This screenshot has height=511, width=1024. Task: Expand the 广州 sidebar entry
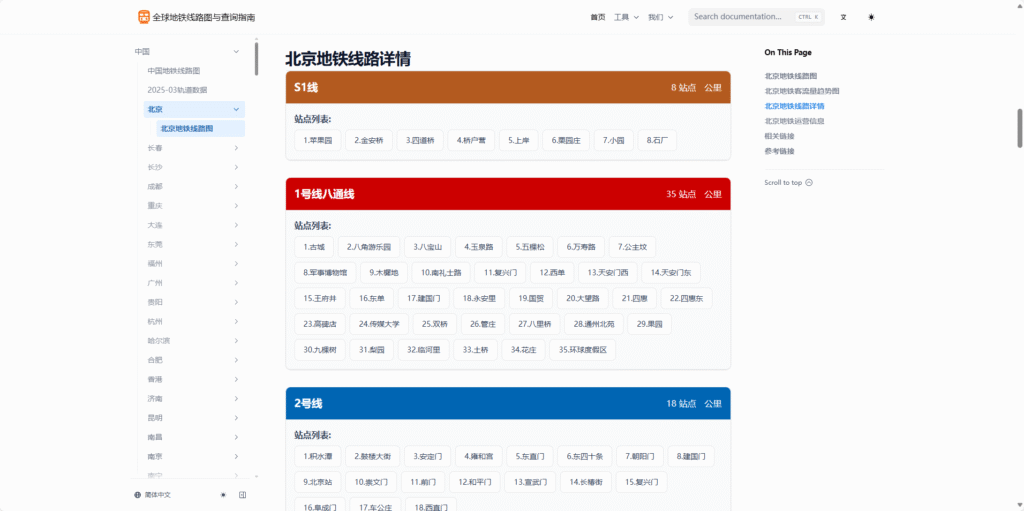pyautogui.click(x=236, y=283)
